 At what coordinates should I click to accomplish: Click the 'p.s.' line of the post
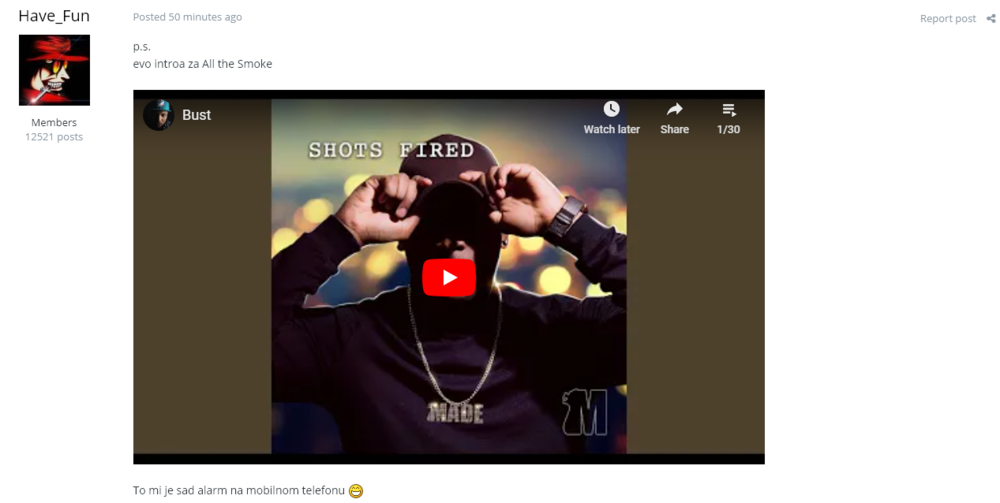click(x=142, y=47)
